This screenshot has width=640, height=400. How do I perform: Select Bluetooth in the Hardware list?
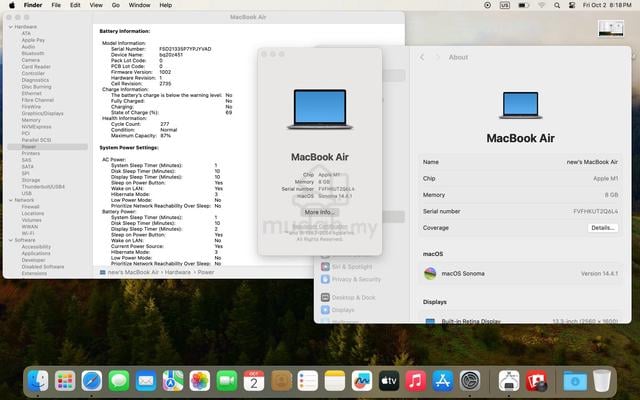coord(33,53)
